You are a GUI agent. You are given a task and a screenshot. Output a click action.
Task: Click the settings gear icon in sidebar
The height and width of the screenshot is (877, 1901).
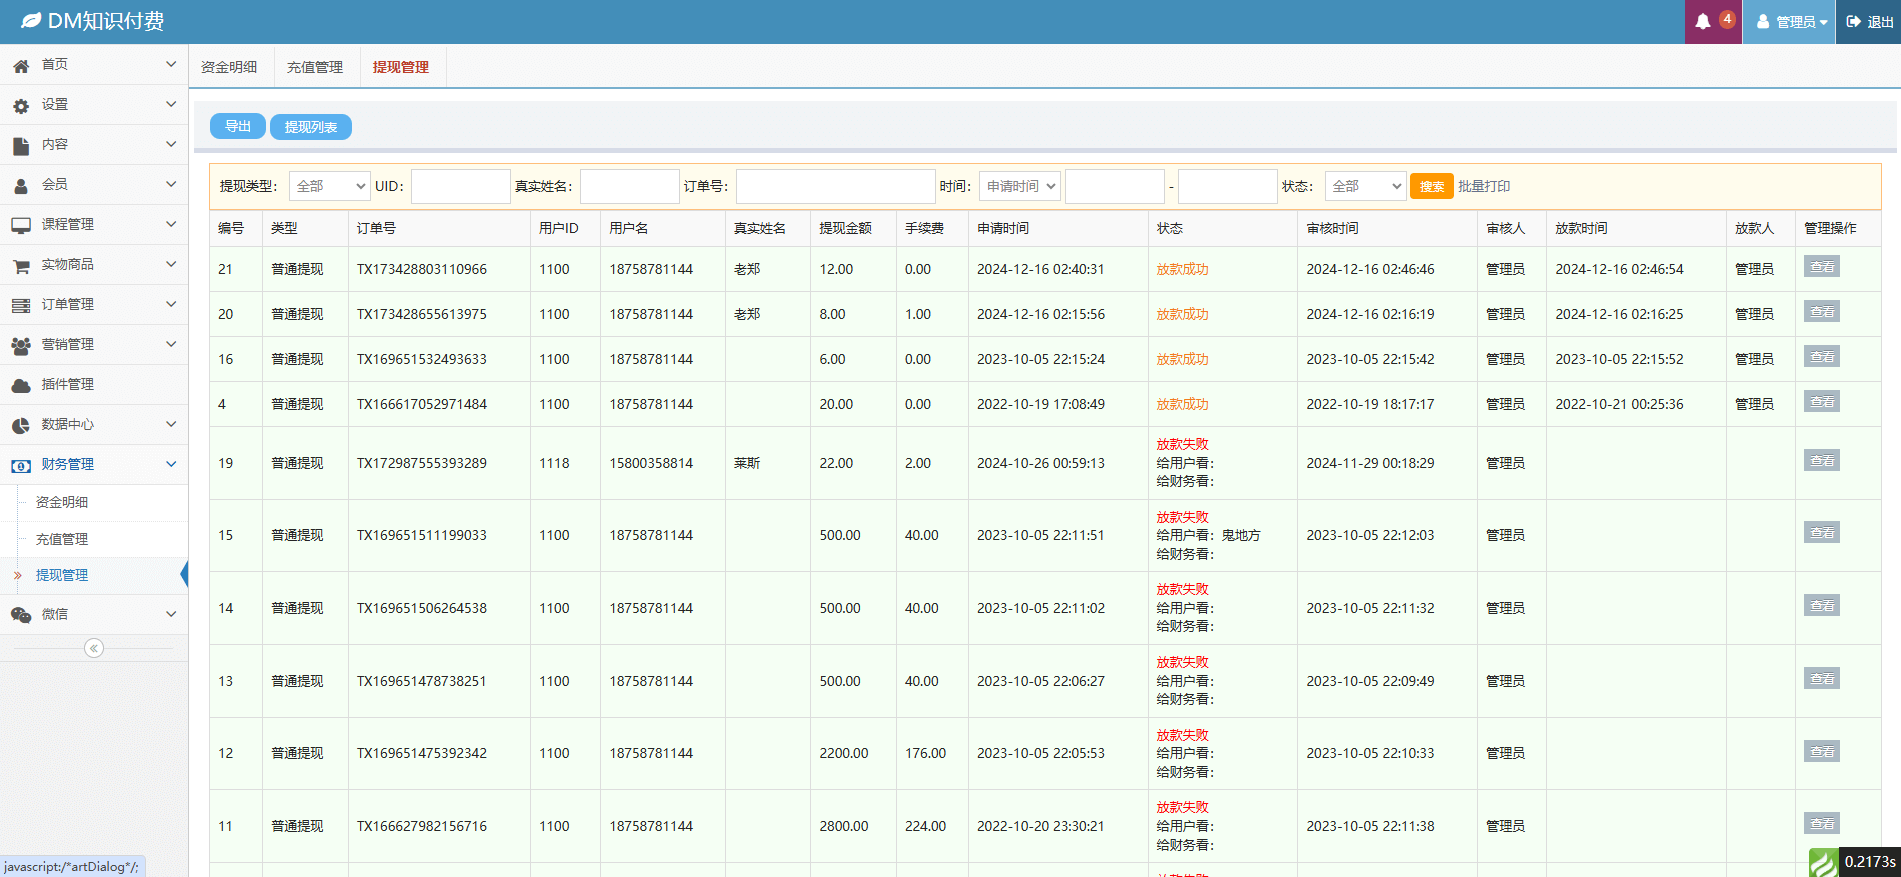point(21,105)
